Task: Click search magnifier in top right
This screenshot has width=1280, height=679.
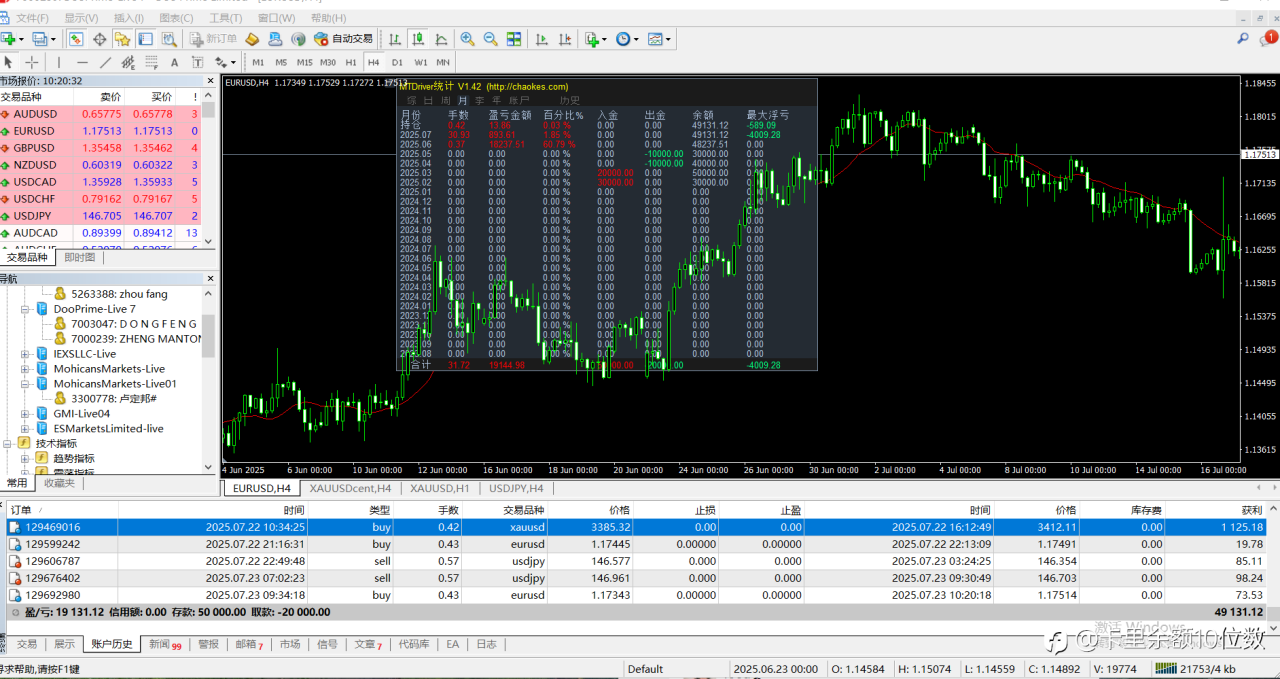Action: click(1243, 38)
